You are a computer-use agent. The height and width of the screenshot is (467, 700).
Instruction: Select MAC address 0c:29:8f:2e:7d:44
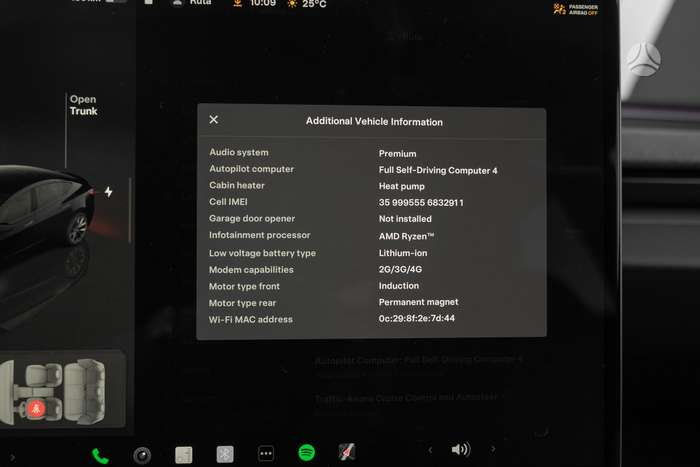point(417,318)
